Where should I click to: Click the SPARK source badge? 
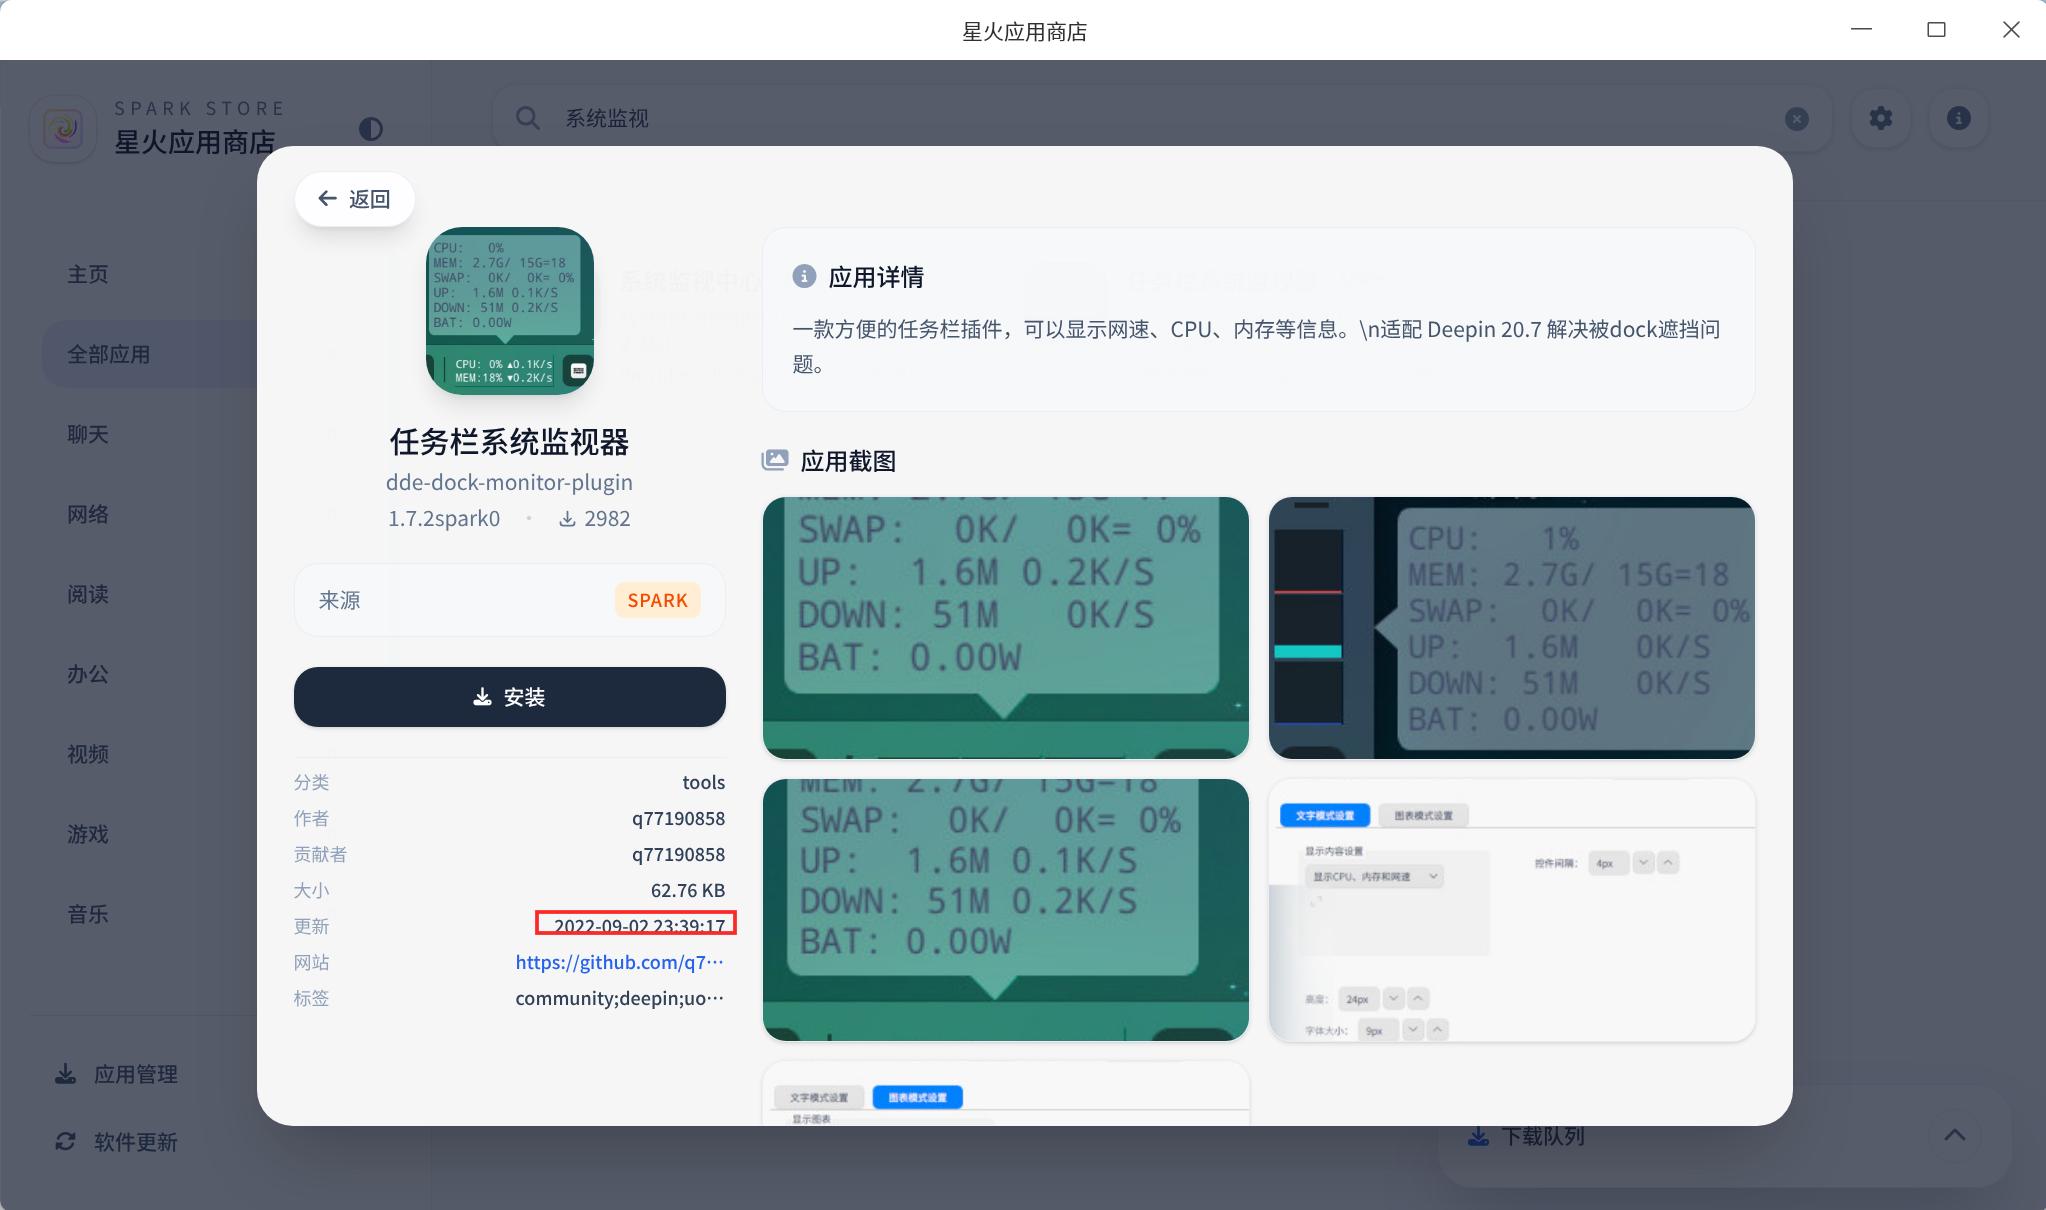click(657, 600)
